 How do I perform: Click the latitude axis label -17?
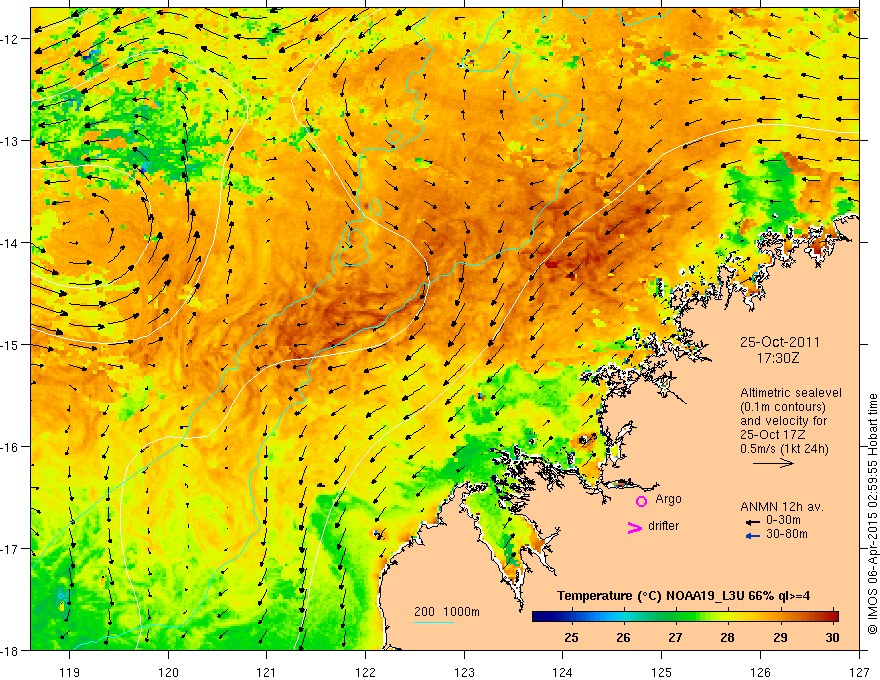point(10,548)
